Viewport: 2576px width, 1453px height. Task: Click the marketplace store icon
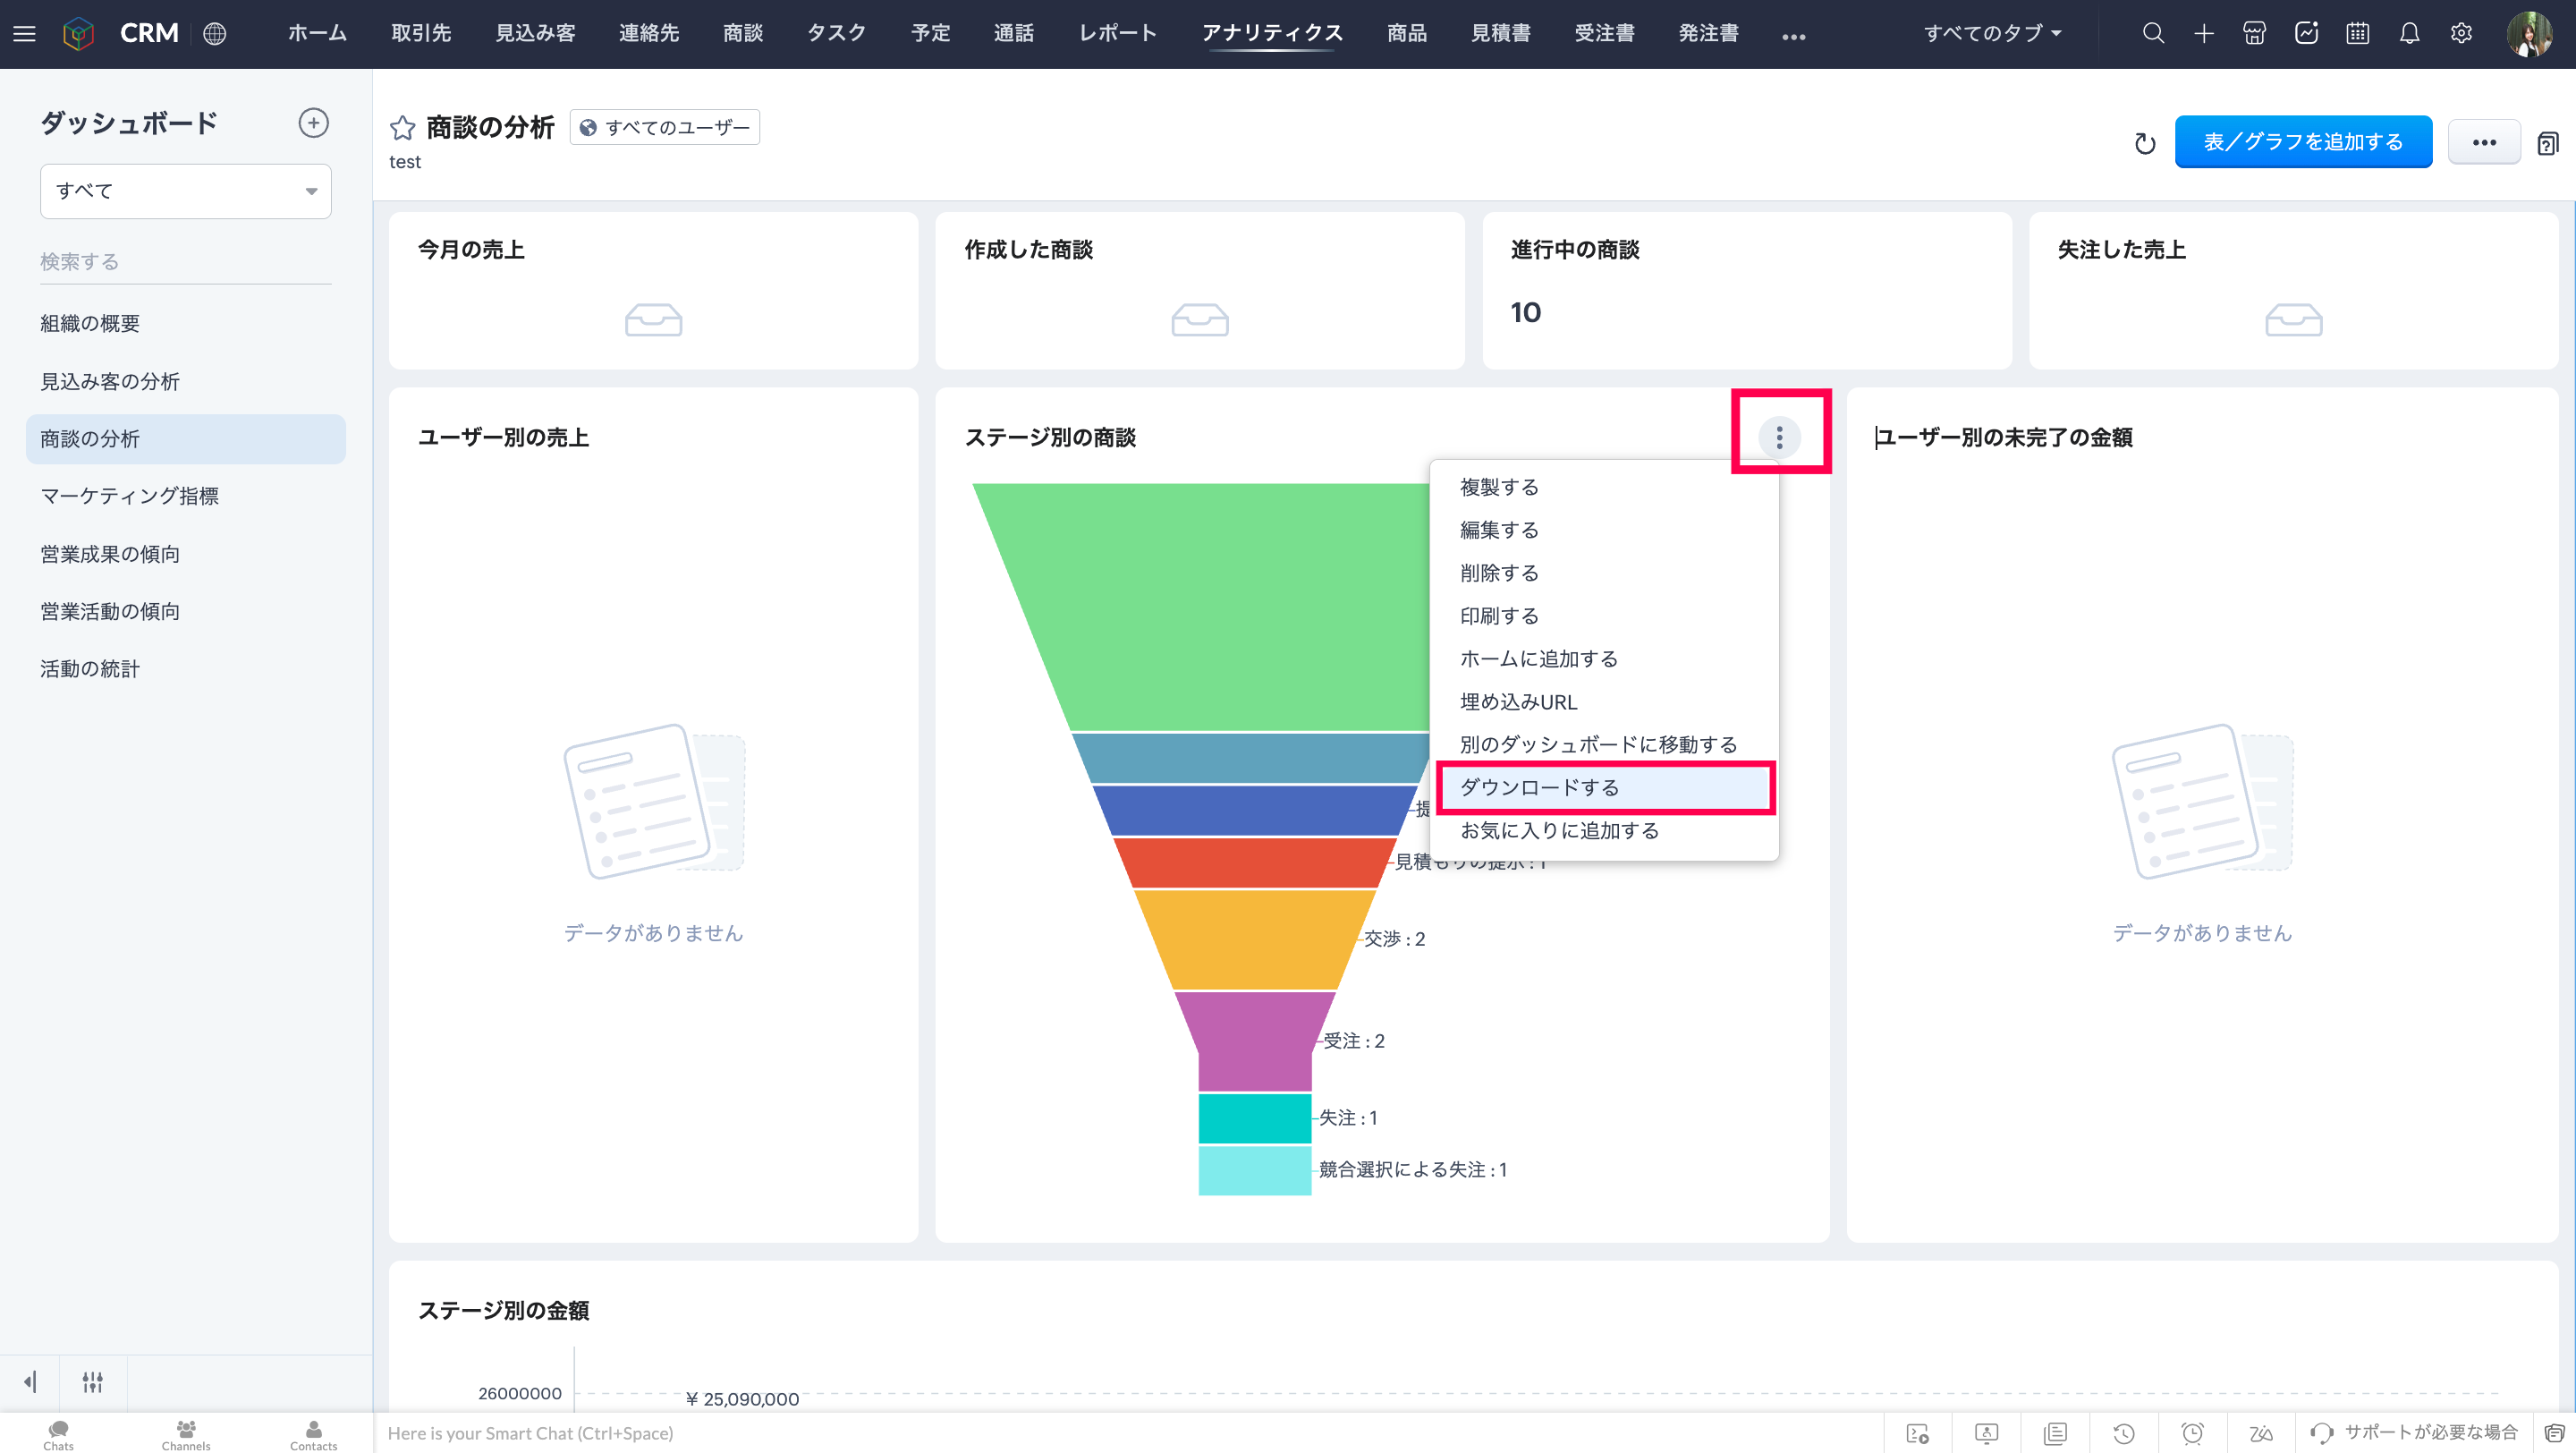2254,33
